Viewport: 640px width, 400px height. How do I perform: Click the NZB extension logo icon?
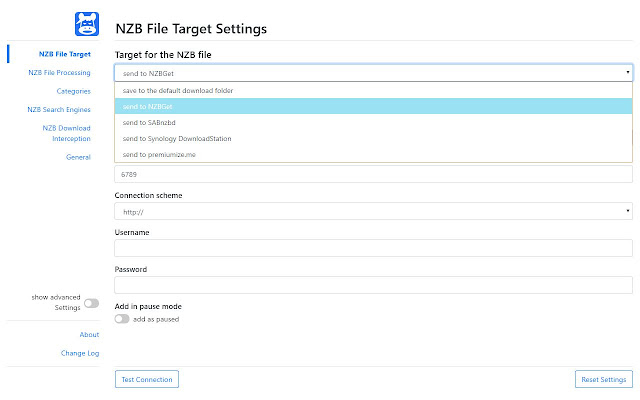[x=87, y=24]
